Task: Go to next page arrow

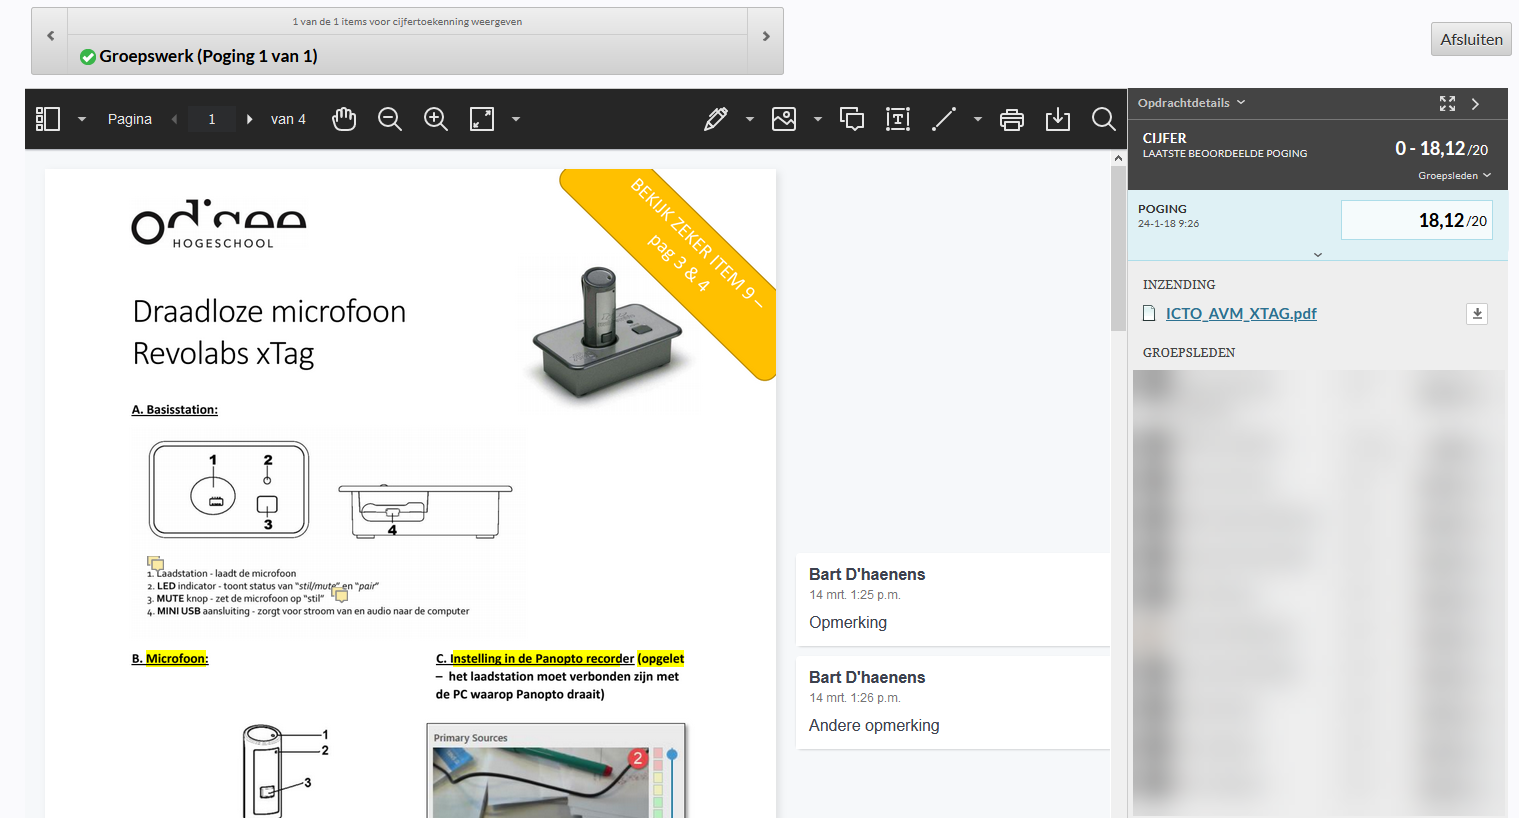Action: coord(249,119)
